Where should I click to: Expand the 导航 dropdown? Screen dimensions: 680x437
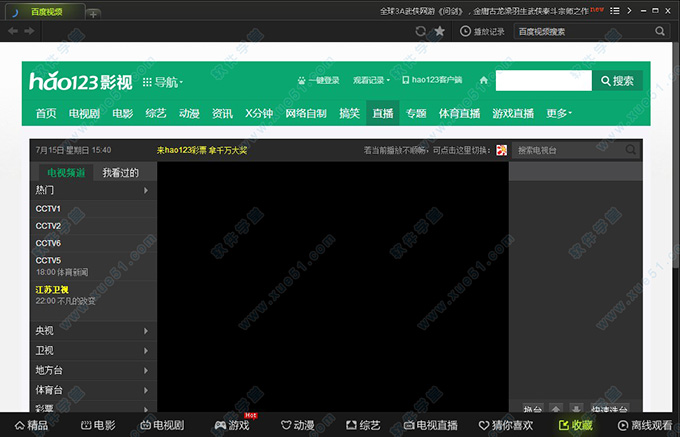coord(163,82)
